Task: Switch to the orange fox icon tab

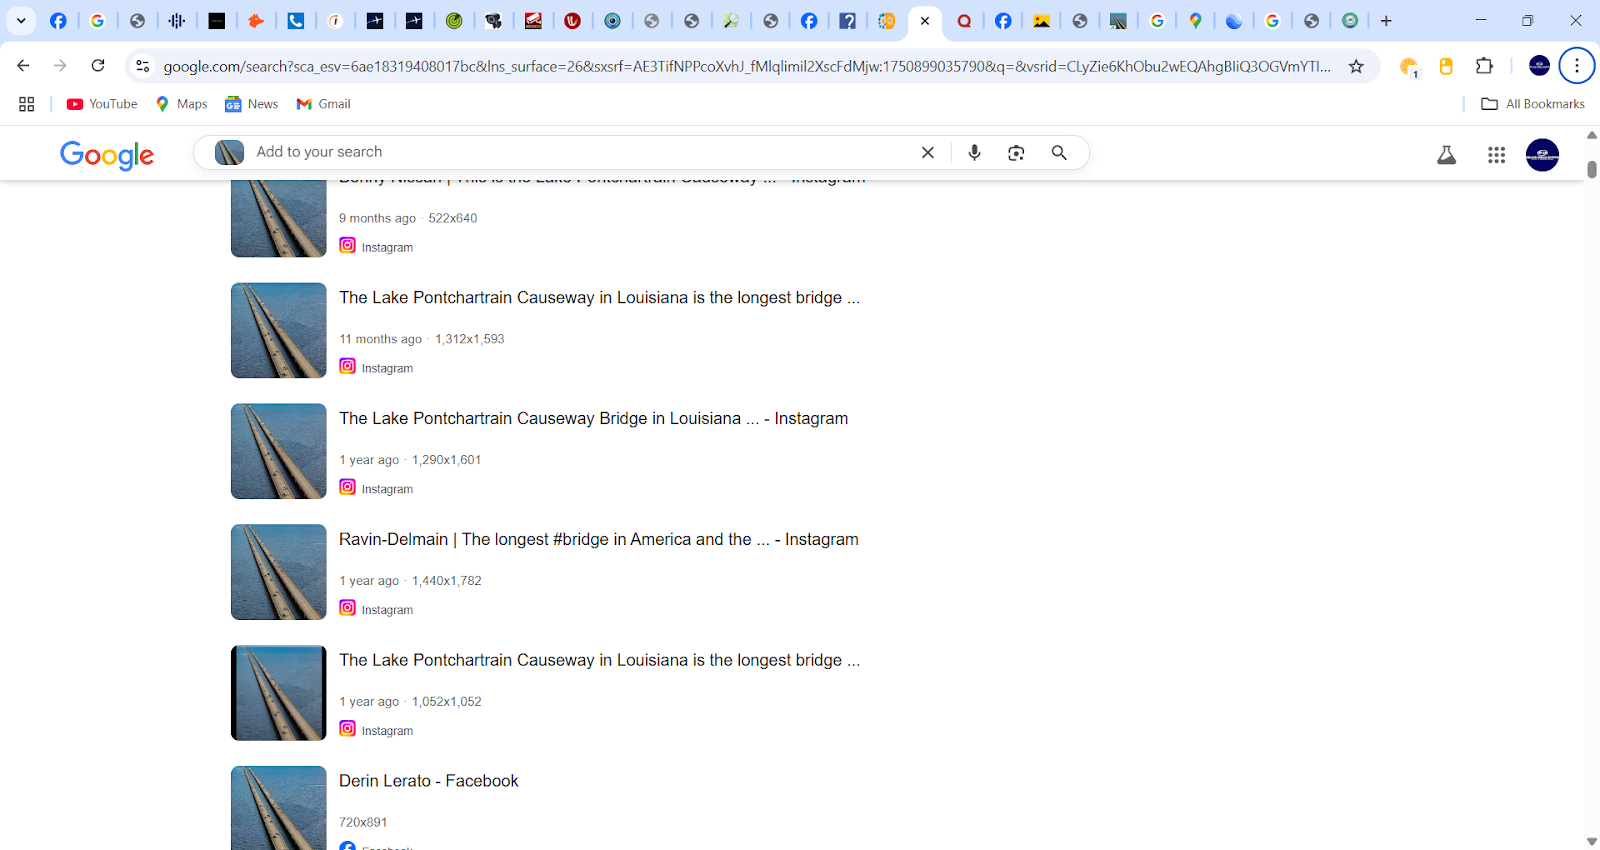Action: 256,20
